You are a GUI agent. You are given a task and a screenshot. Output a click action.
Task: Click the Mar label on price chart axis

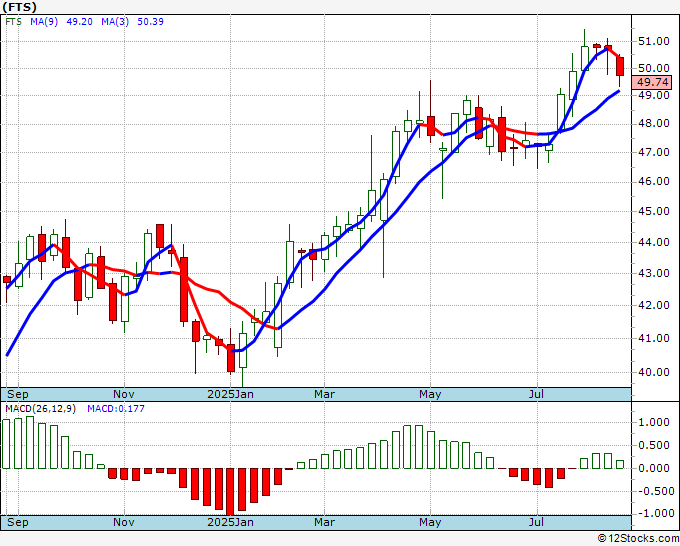(324, 394)
